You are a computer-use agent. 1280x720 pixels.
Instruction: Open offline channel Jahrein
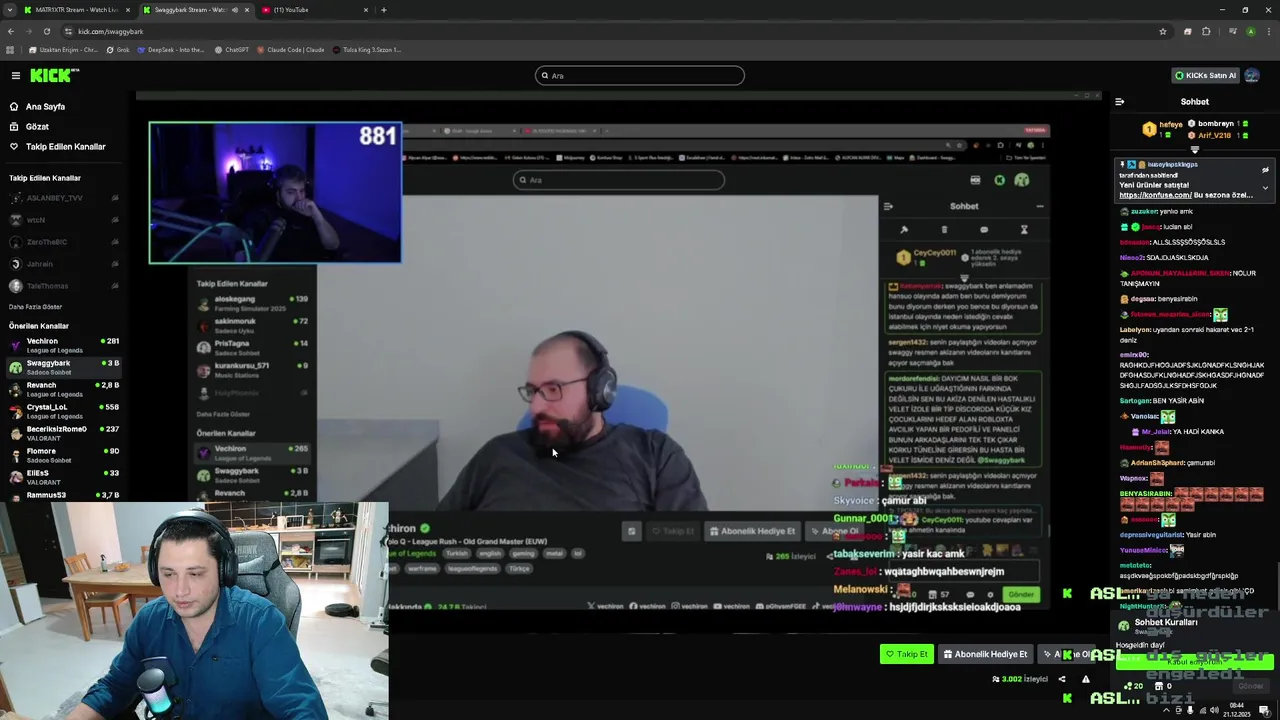[65, 264]
